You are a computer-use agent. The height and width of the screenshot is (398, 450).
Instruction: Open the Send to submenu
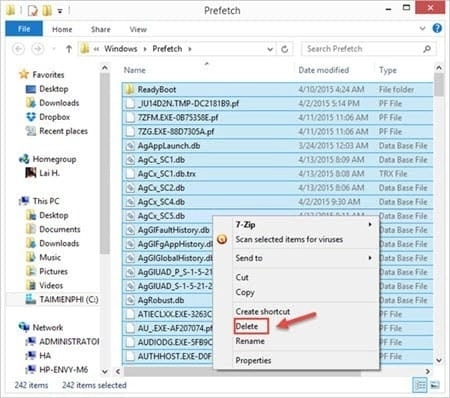coord(296,258)
